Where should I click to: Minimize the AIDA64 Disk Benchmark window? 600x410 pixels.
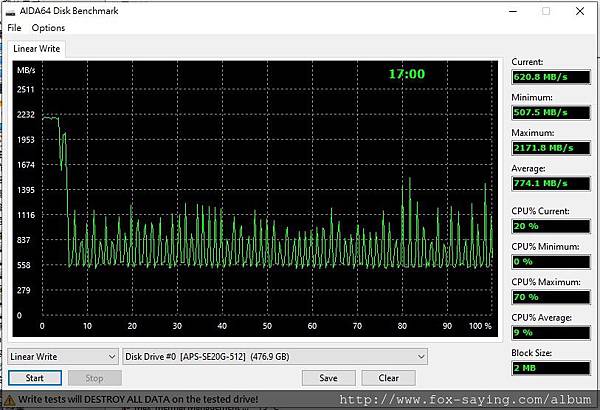click(x=513, y=11)
